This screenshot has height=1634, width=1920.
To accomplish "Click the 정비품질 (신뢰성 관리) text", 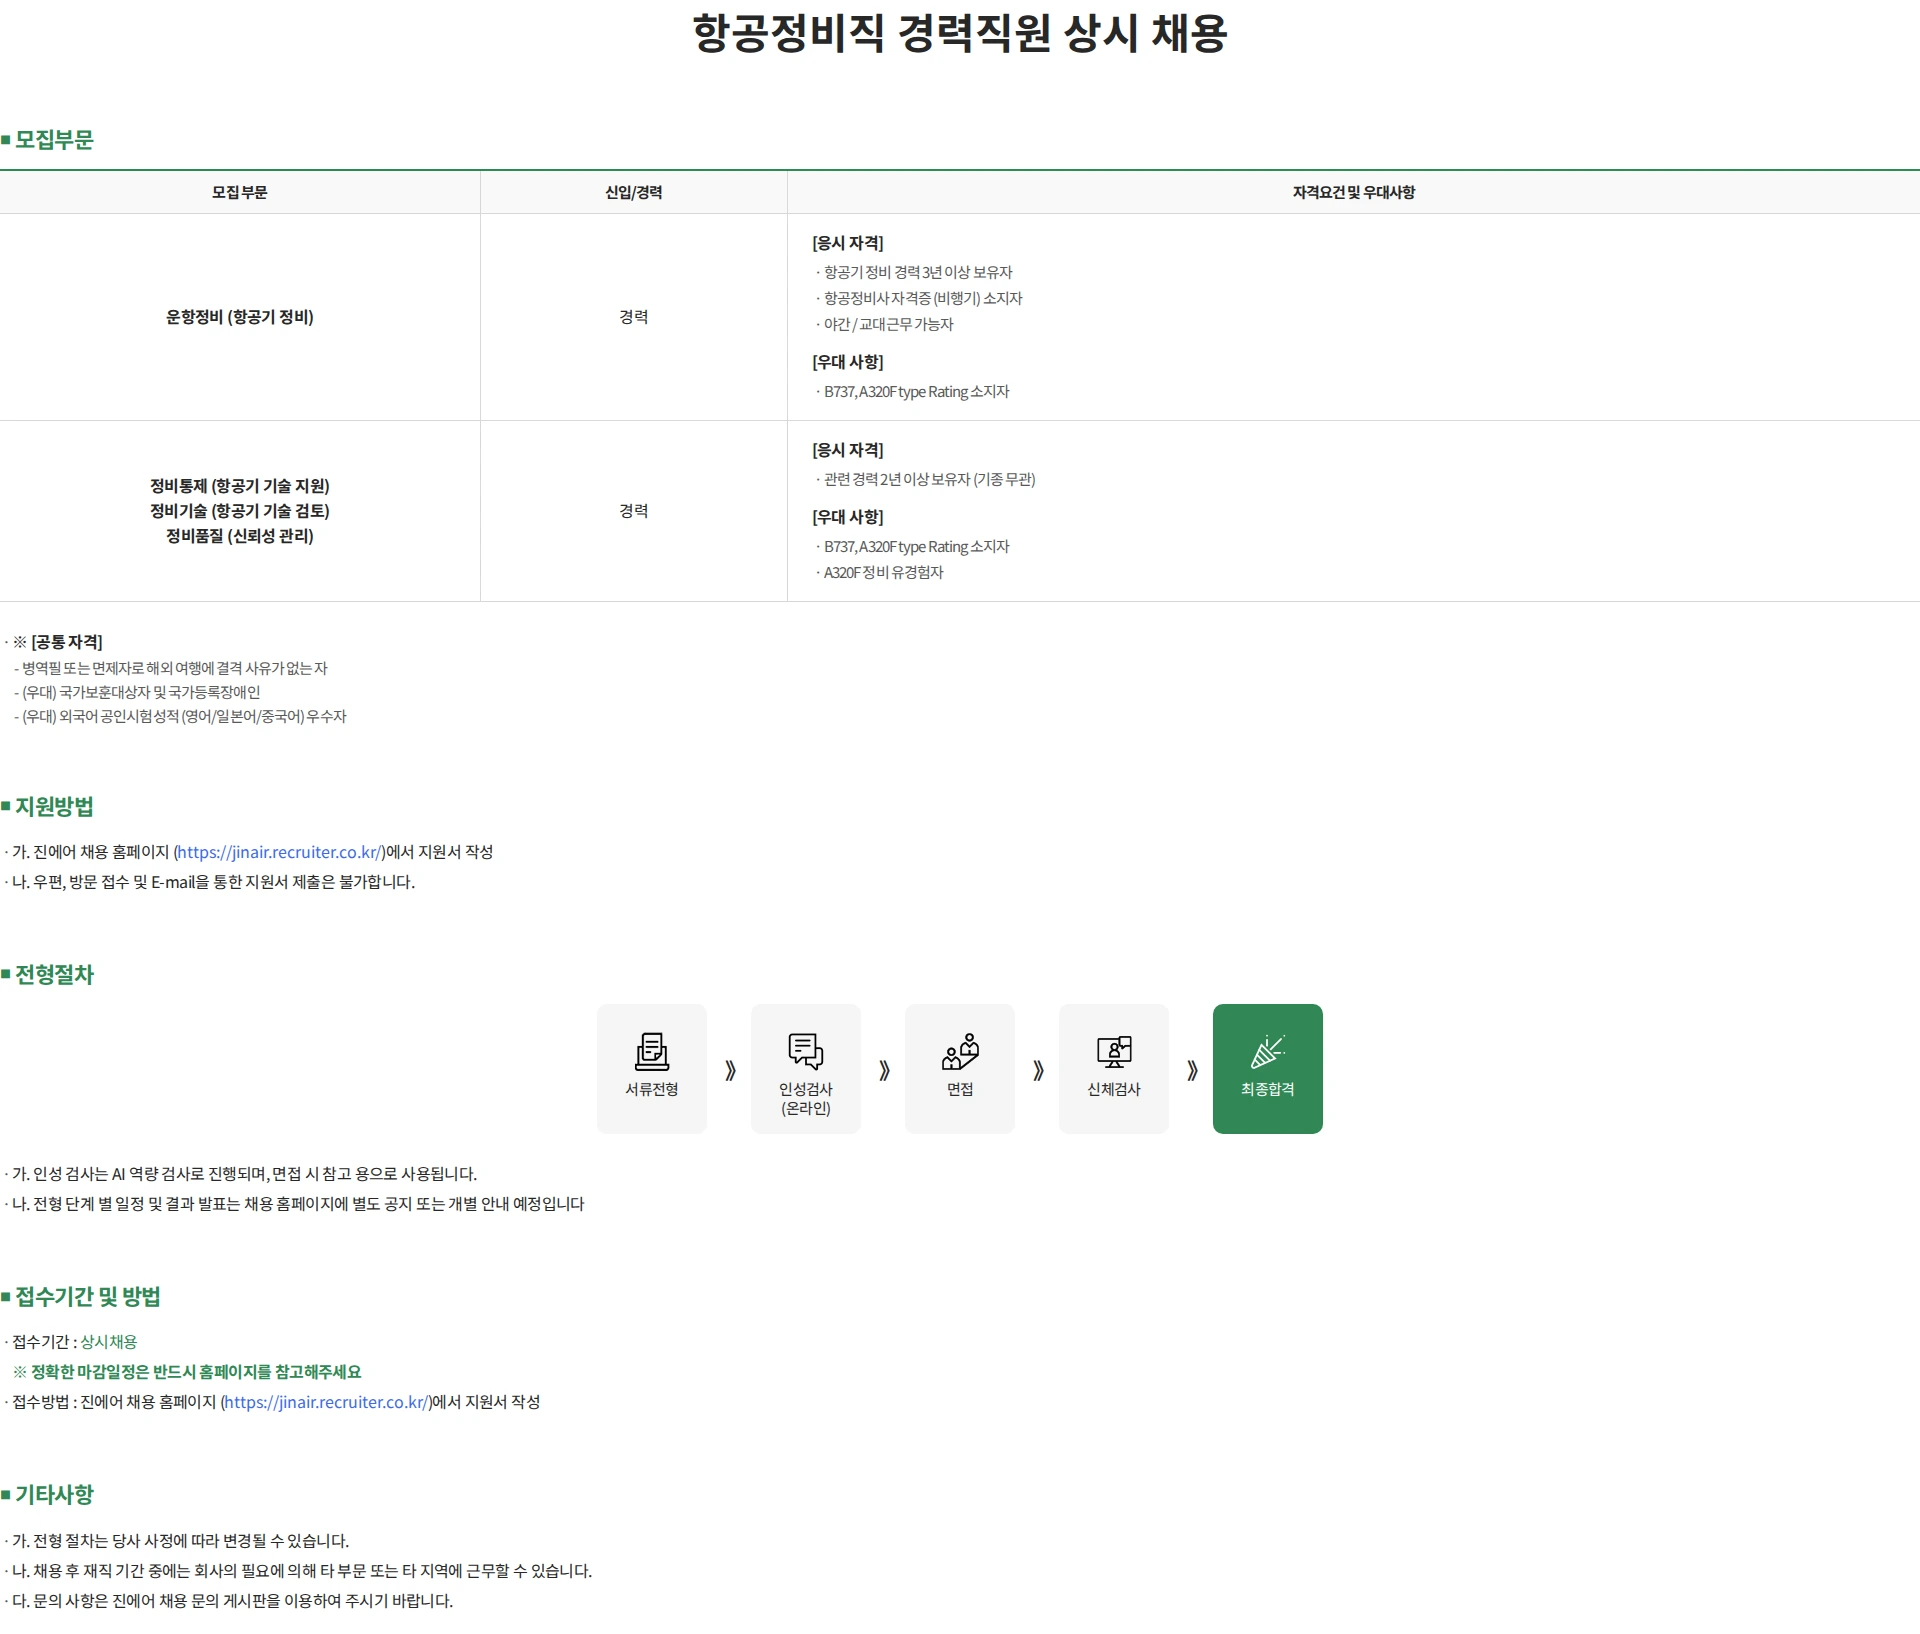I will click(240, 536).
